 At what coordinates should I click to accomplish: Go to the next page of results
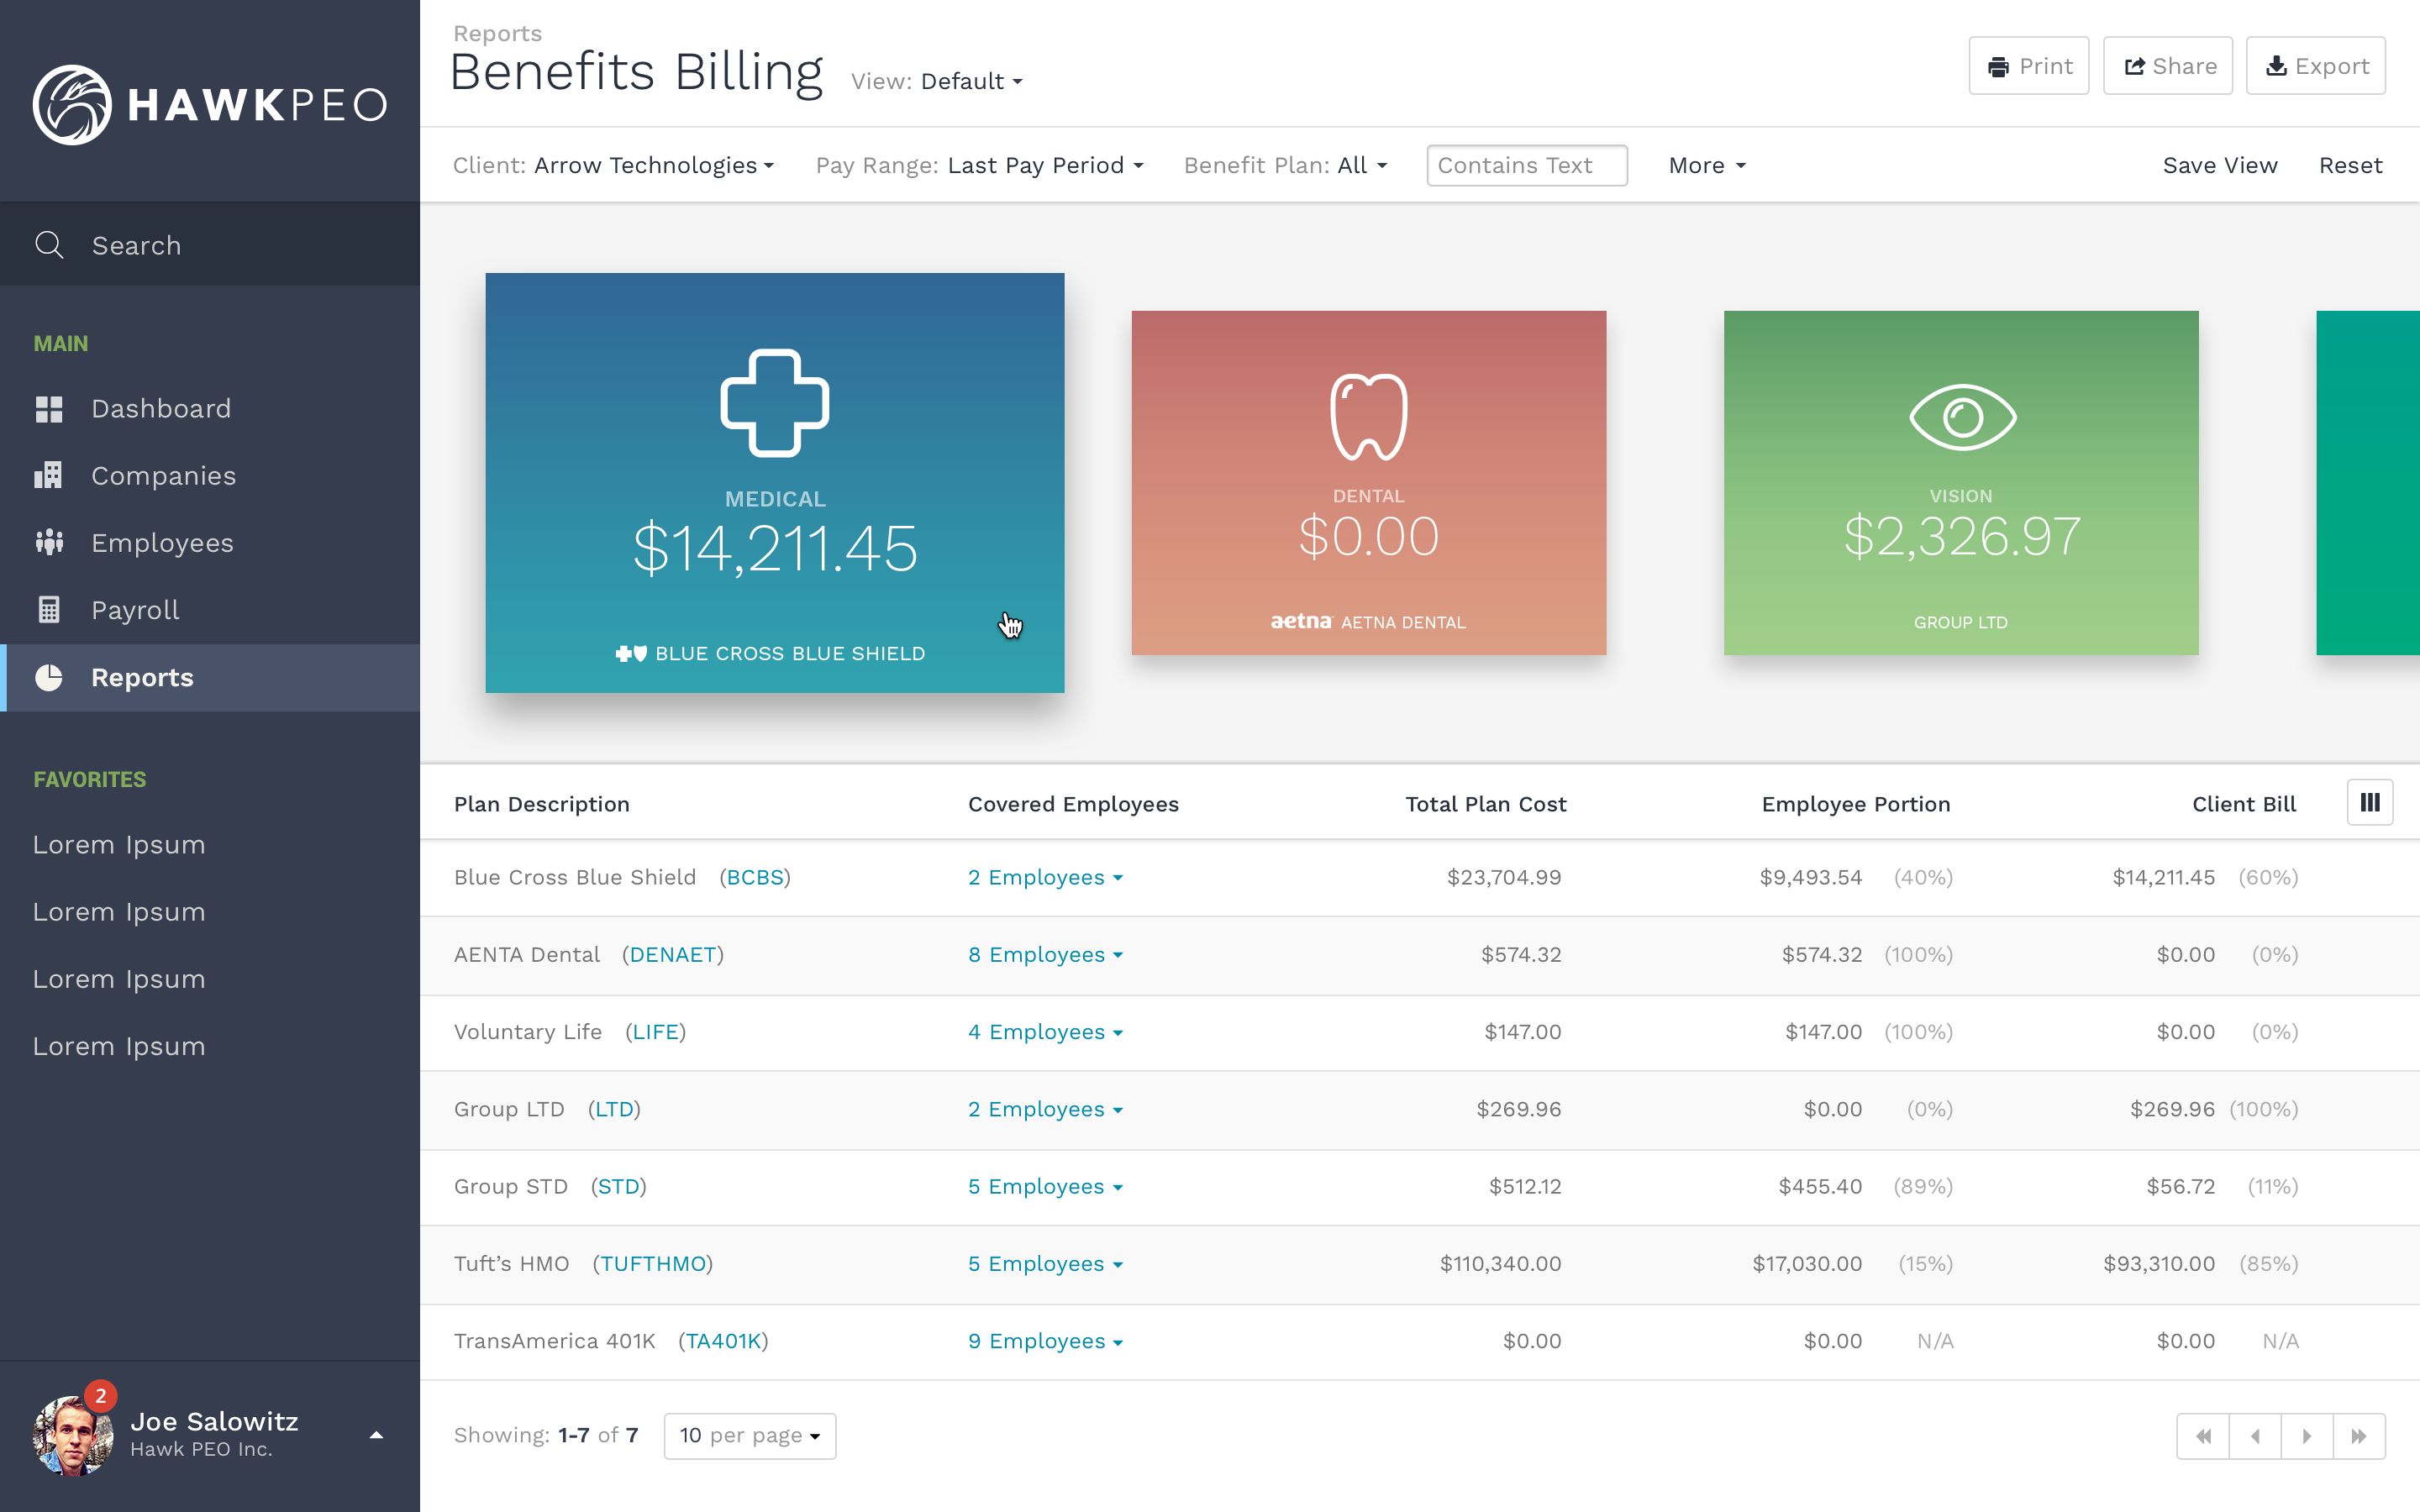[x=2307, y=1436]
